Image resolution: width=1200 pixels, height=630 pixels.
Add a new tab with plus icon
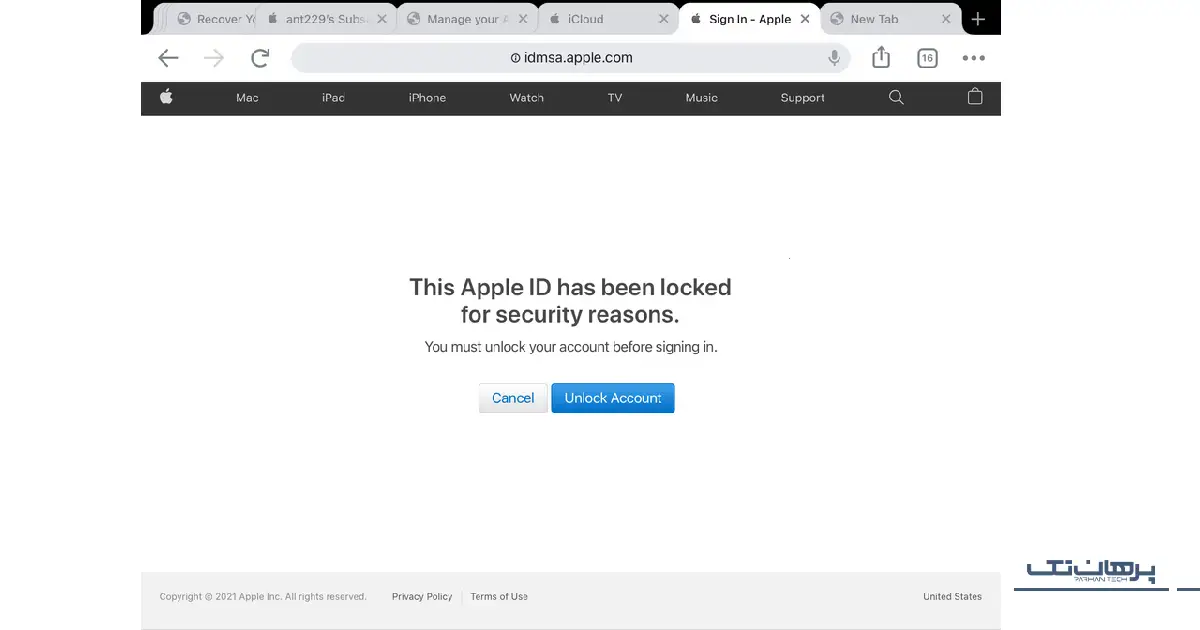pos(978,19)
